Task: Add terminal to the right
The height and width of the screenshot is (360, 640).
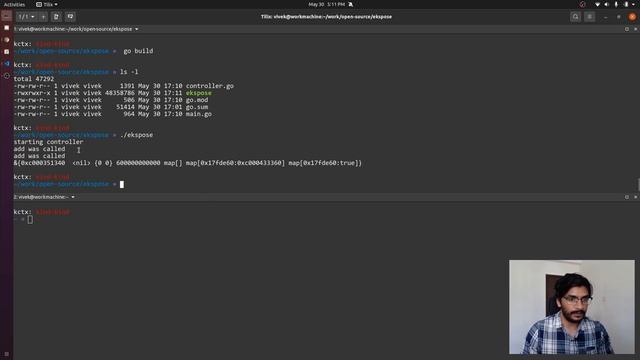Action: pos(56,17)
